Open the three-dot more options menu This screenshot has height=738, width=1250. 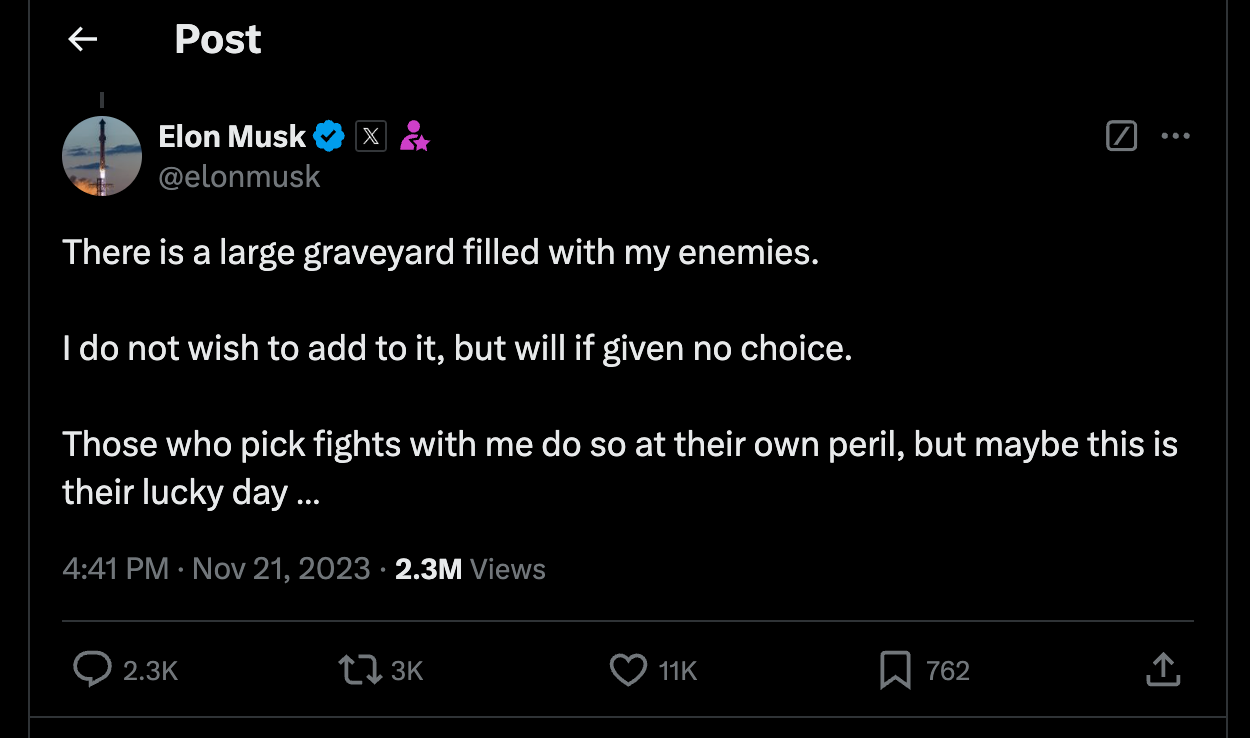[x=1175, y=136]
